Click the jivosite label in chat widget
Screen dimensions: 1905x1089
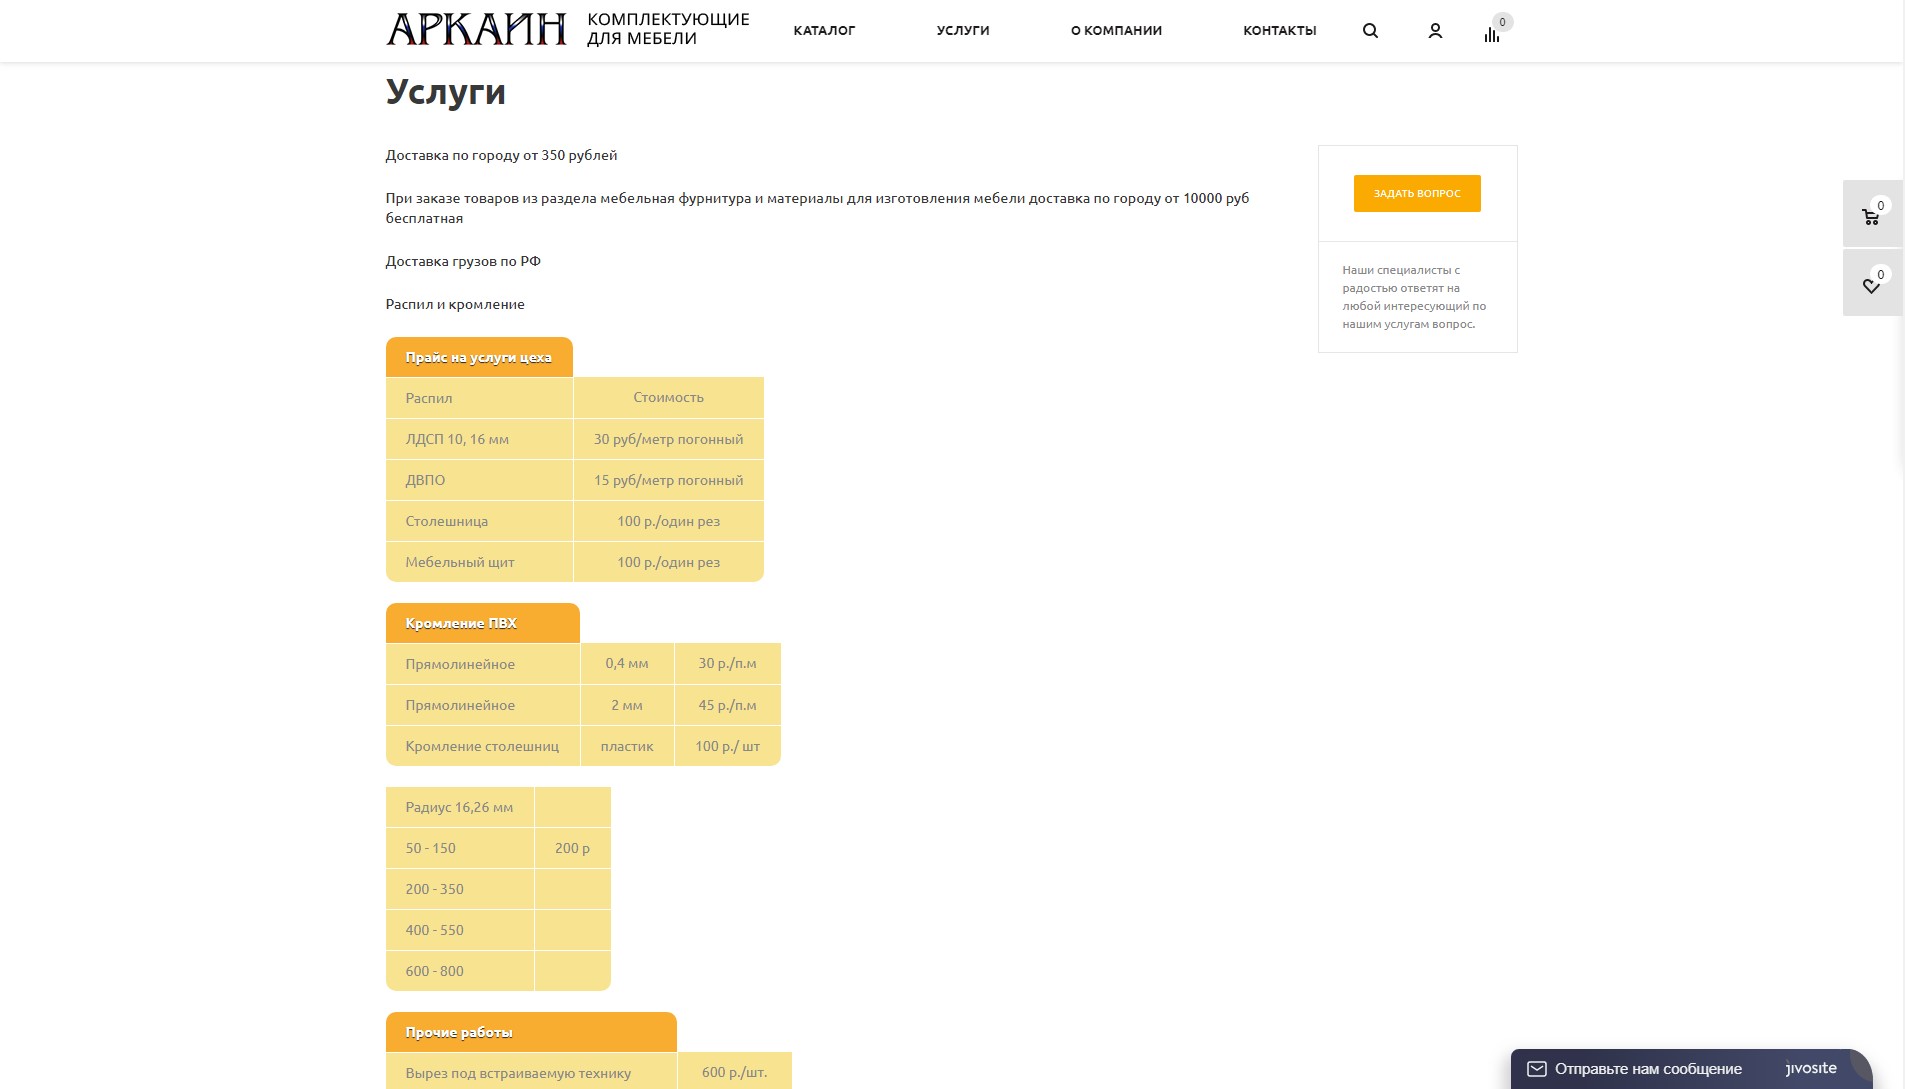point(1811,1068)
